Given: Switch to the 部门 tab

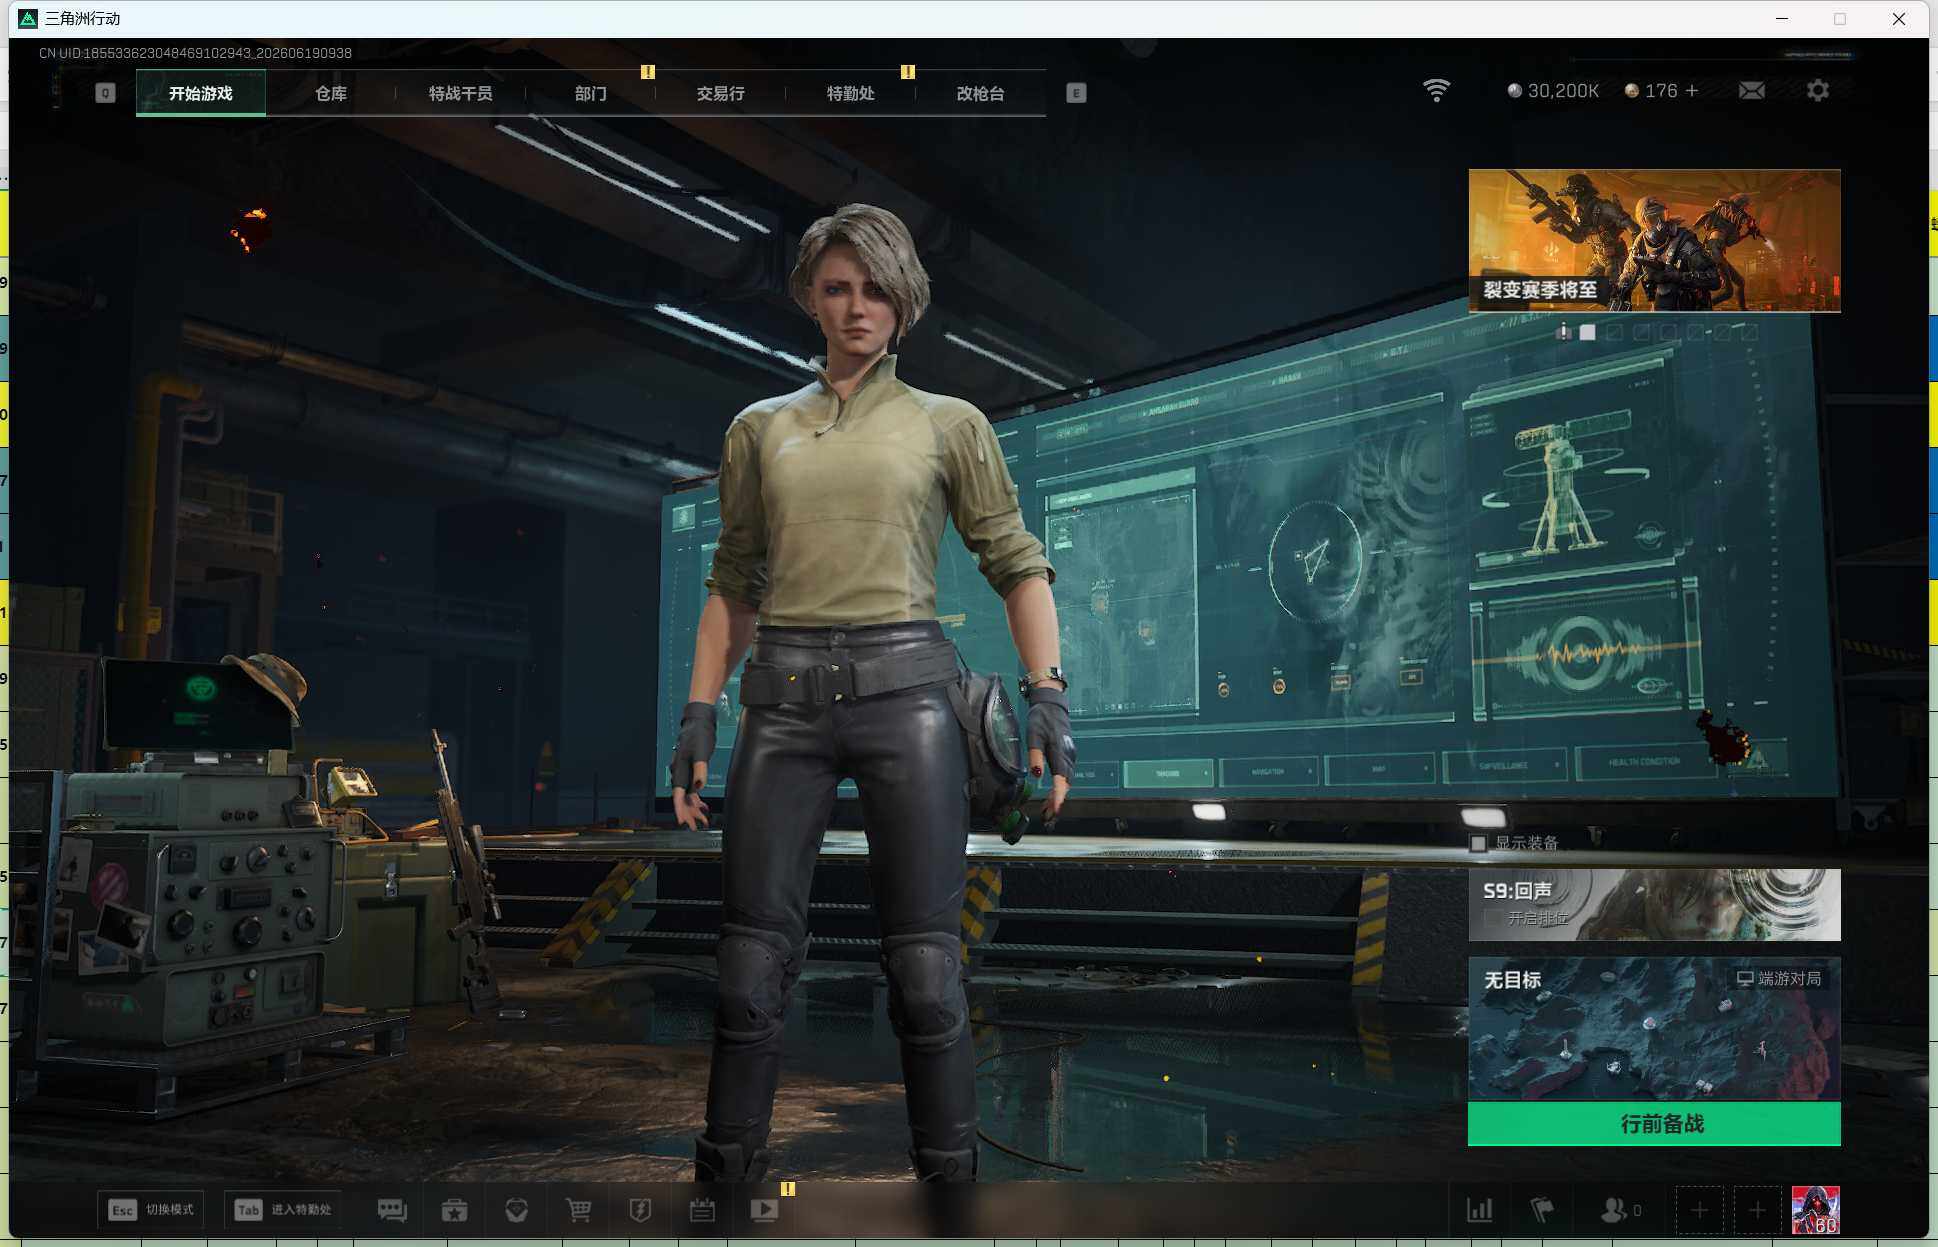Looking at the screenshot, I should [x=591, y=93].
